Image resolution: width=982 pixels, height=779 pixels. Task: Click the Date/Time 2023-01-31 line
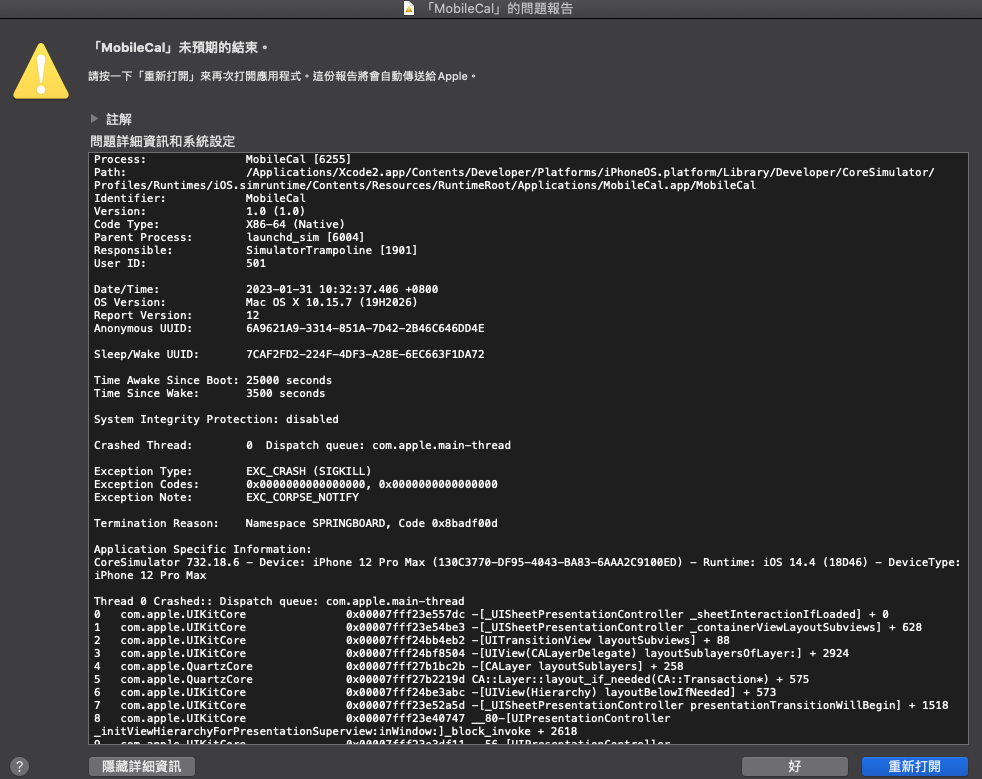coord(266,289)
